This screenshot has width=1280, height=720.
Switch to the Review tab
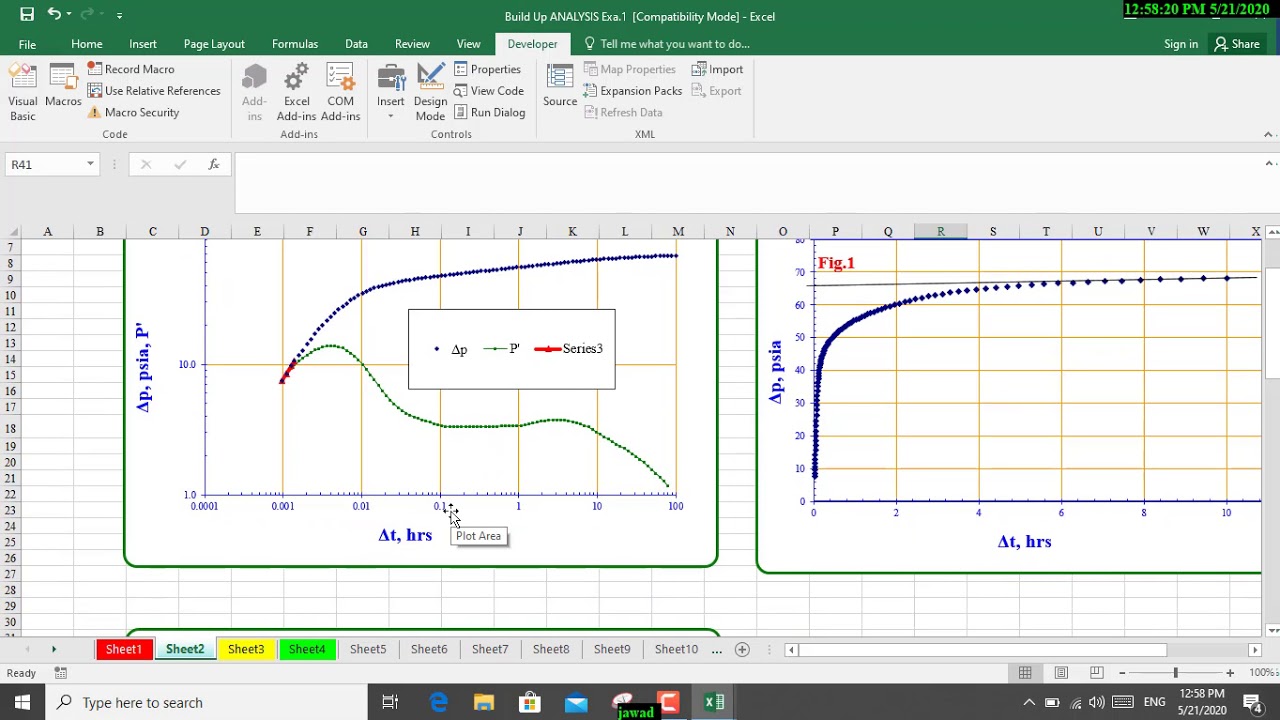tap(412, 44)
